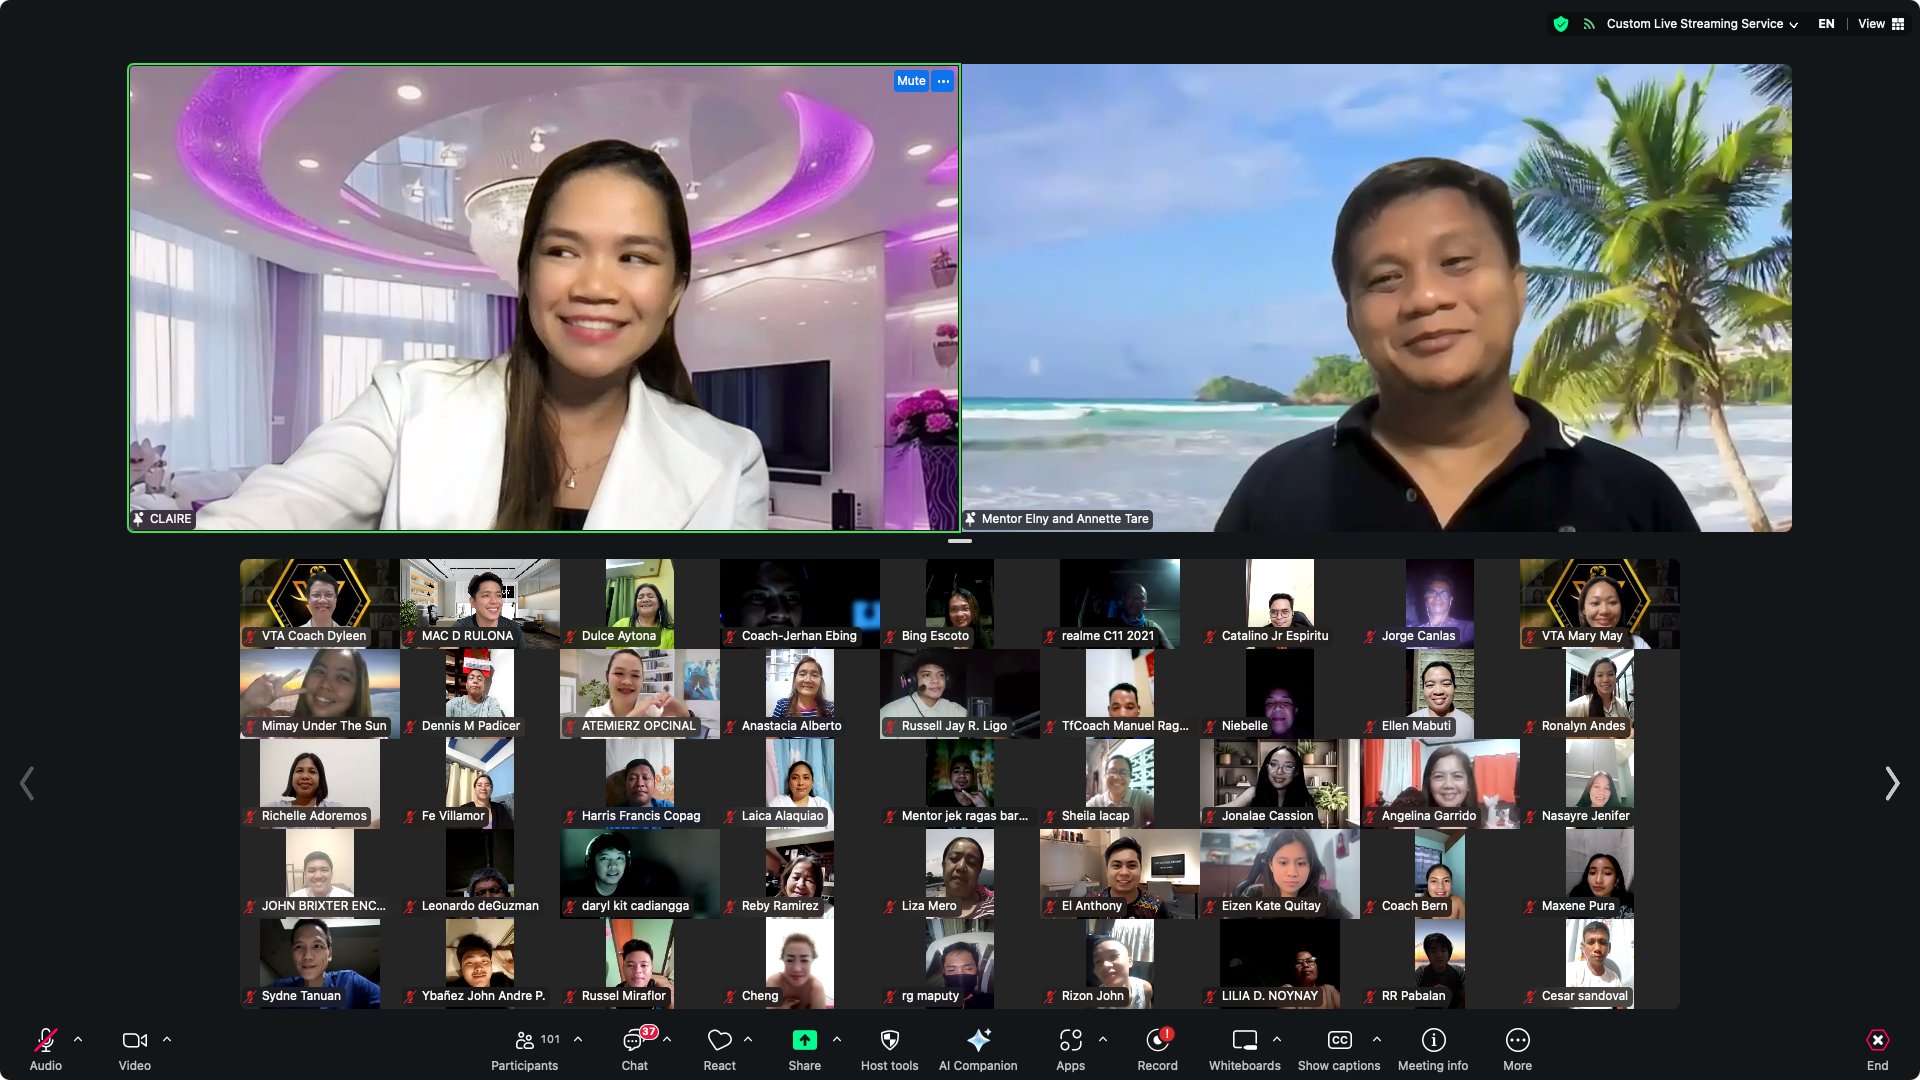Expand Chat options chevron

coord(667,1040)
